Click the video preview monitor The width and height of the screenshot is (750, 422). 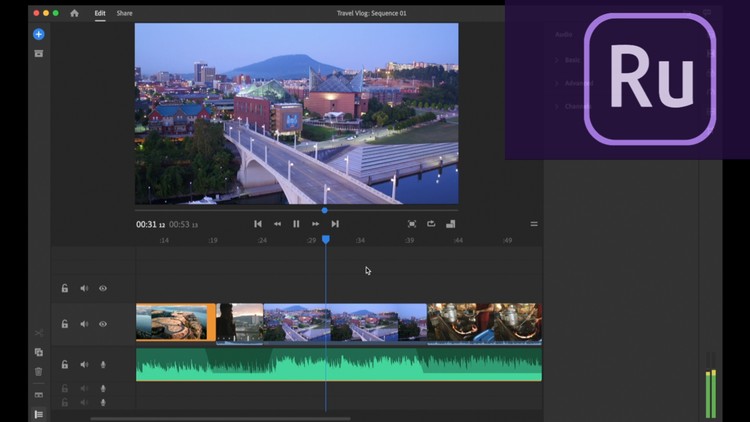pyautogui.click(x=297, y=114)
